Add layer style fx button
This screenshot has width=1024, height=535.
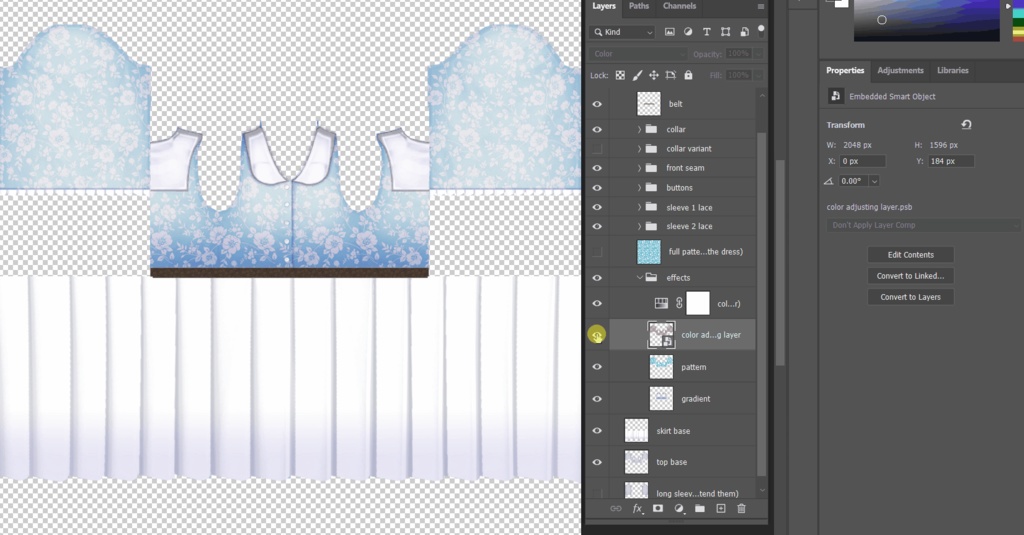pos(637,508)
